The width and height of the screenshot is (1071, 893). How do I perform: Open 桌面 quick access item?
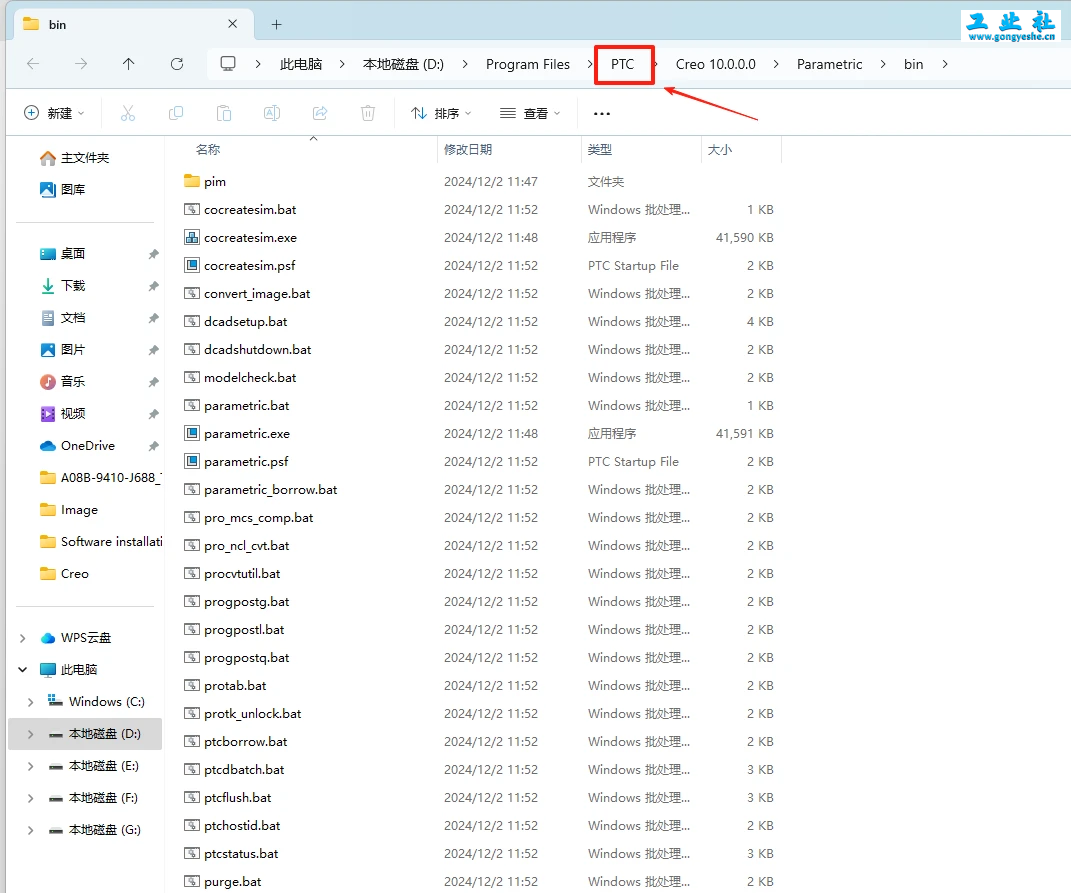click(63, 253)
